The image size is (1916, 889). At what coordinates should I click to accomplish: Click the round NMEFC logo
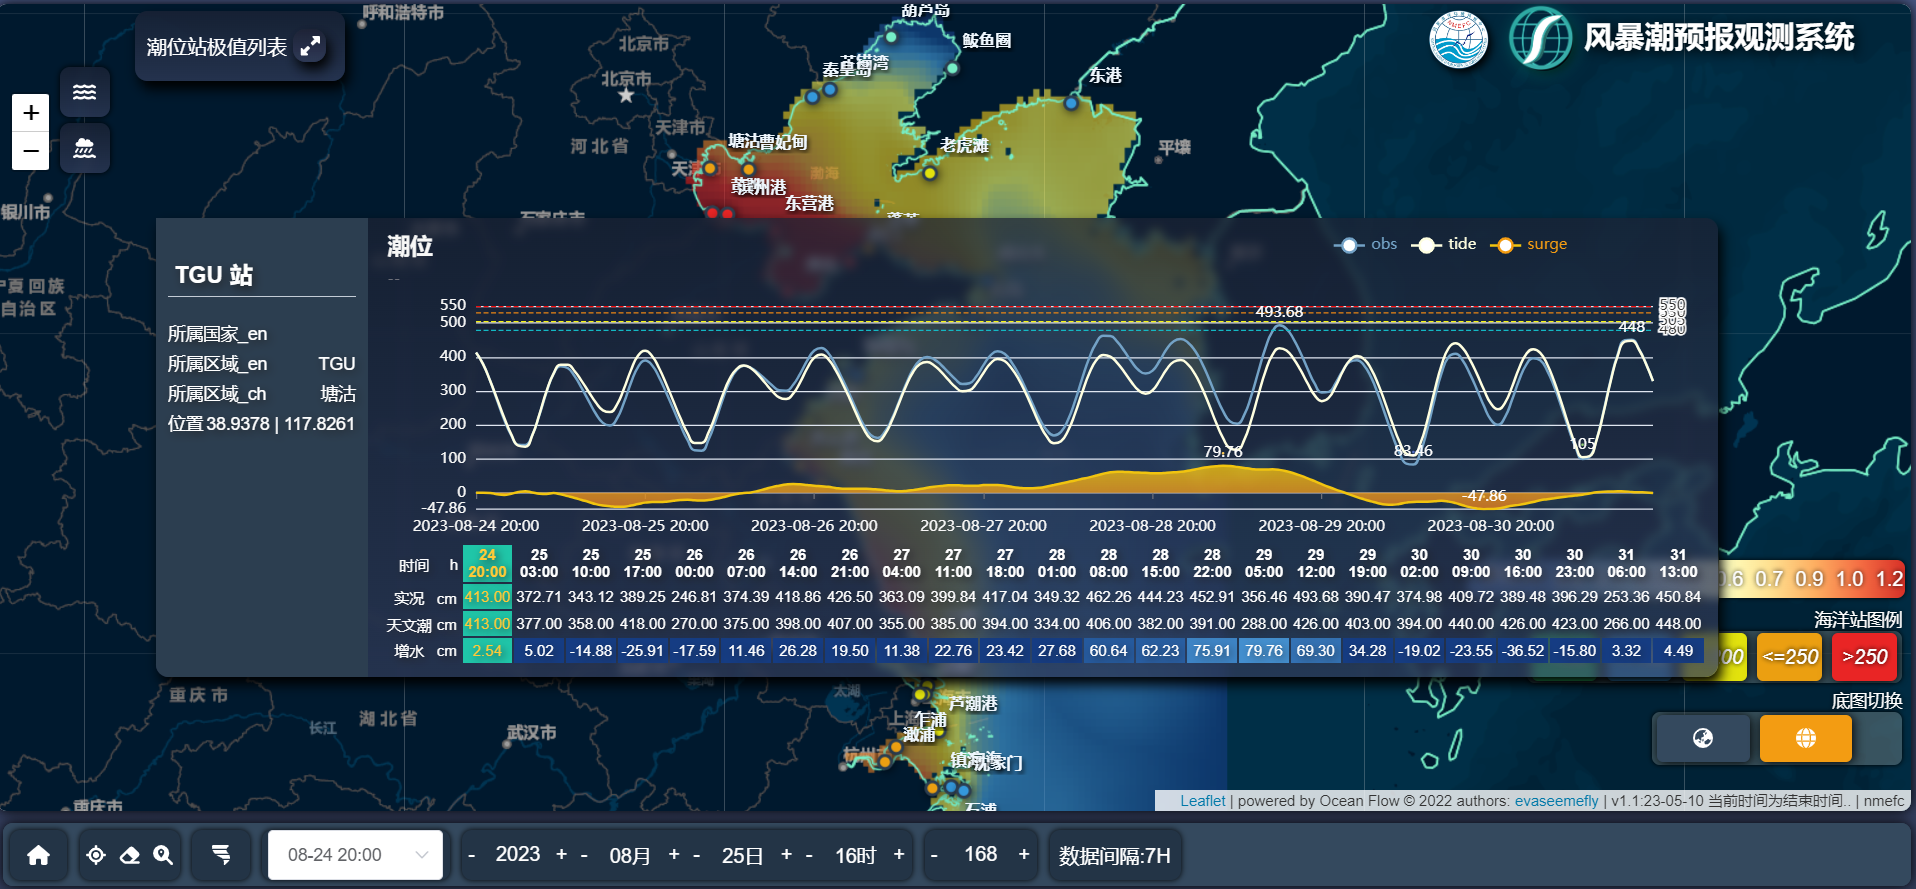click(x=1458, y=40)
